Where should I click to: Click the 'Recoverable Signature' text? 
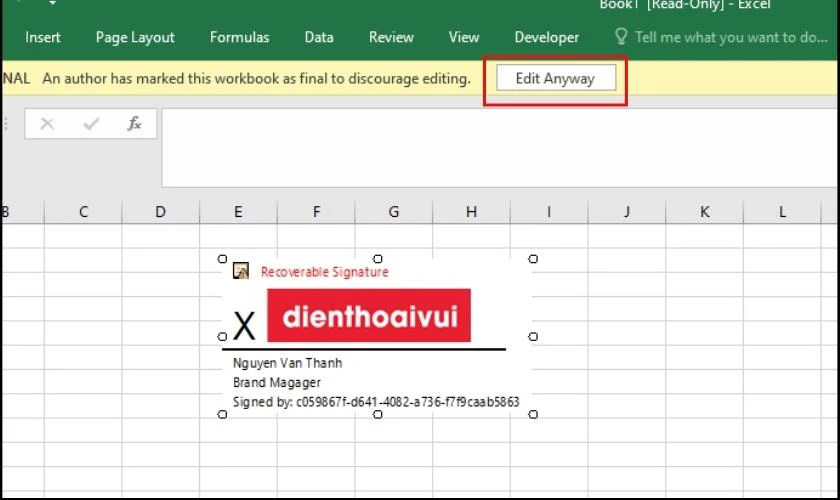(x=325, y=272)
